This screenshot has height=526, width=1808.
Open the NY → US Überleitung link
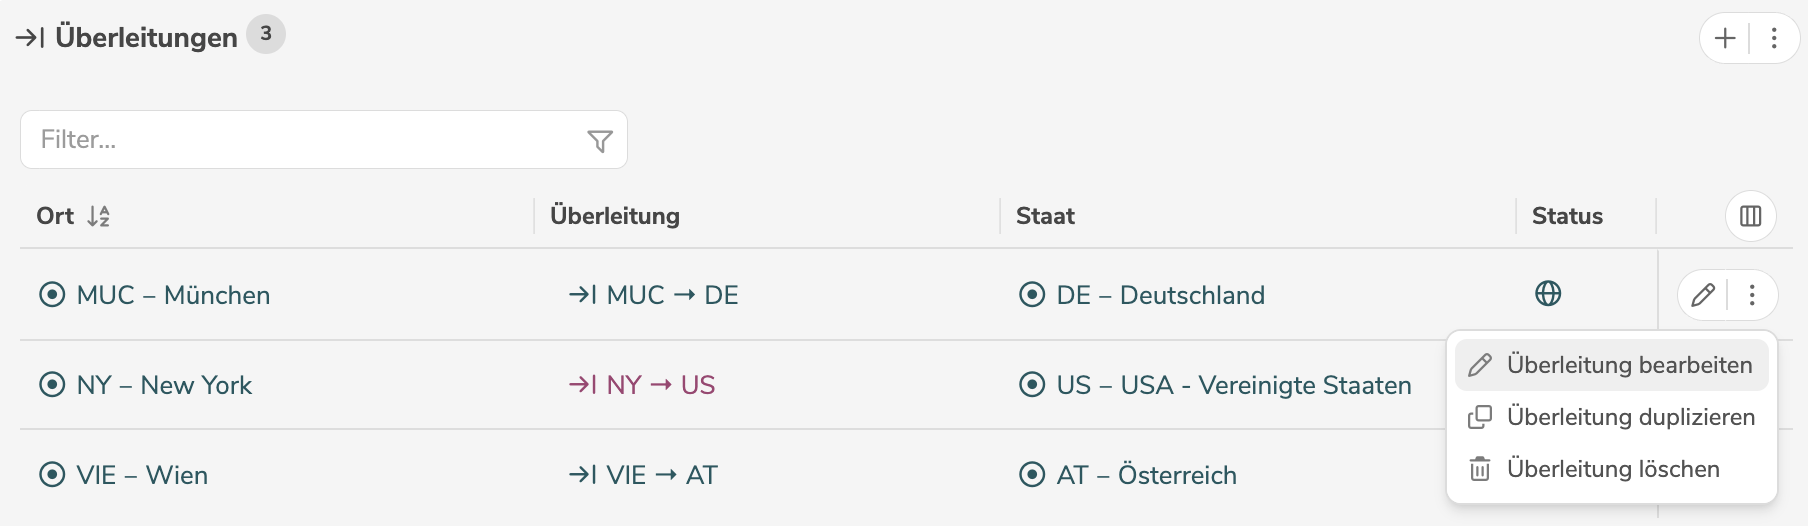pos(642,385)
